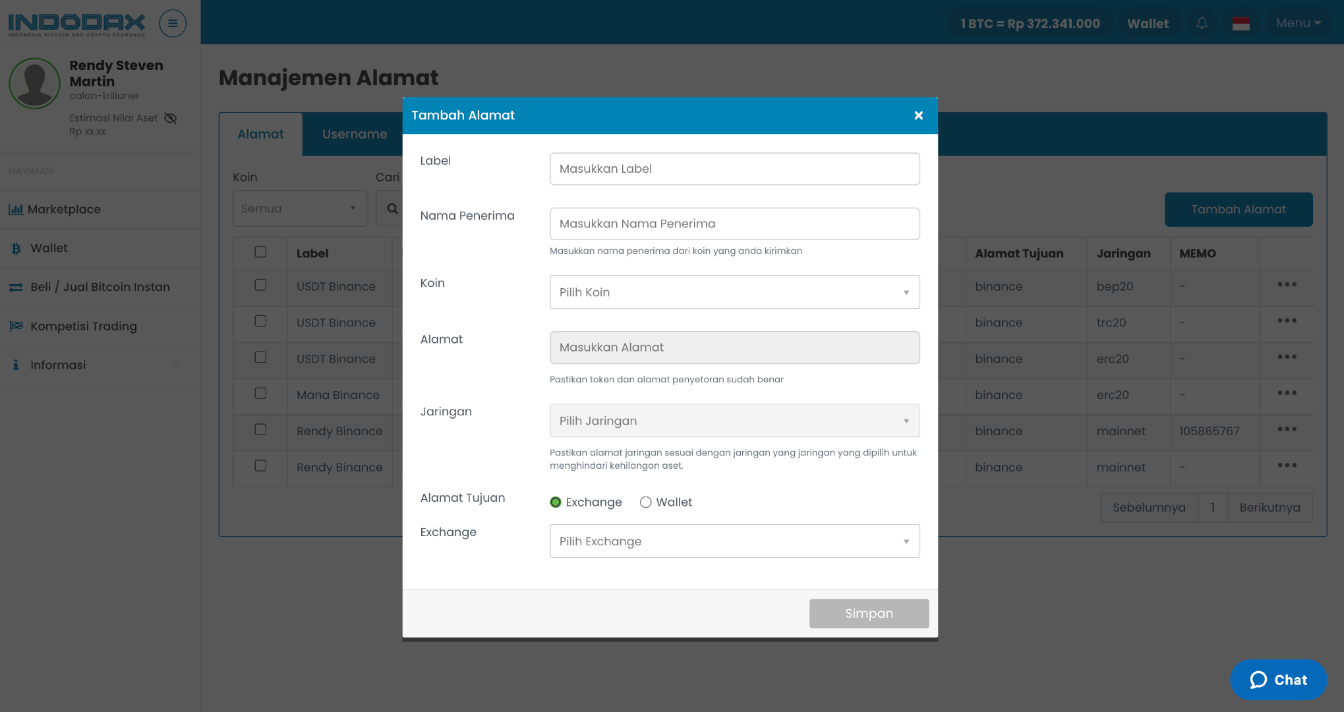Click the search magnifier icon

pyautogui.click(x=391, y=209)
